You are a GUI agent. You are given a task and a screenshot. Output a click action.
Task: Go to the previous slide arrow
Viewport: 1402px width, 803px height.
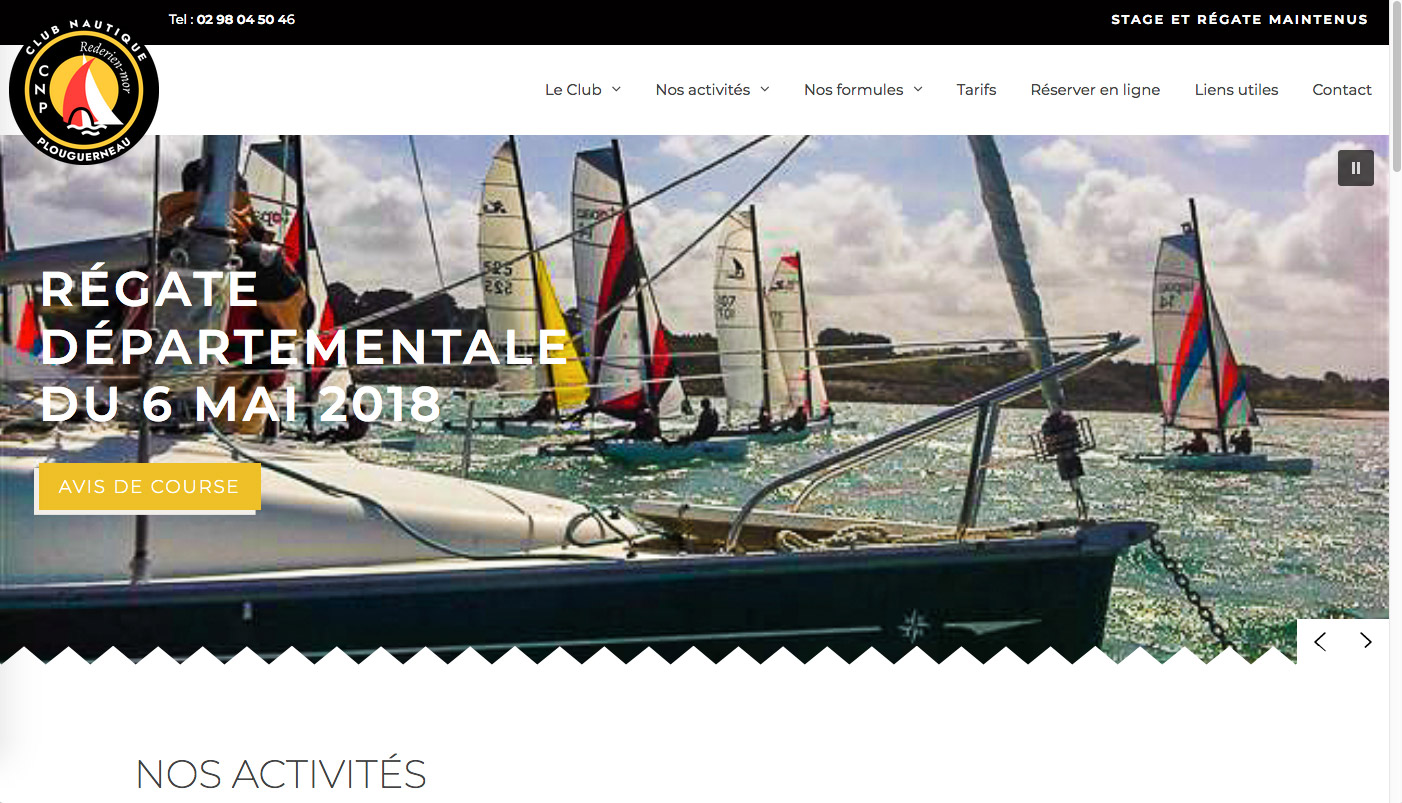1320,642
